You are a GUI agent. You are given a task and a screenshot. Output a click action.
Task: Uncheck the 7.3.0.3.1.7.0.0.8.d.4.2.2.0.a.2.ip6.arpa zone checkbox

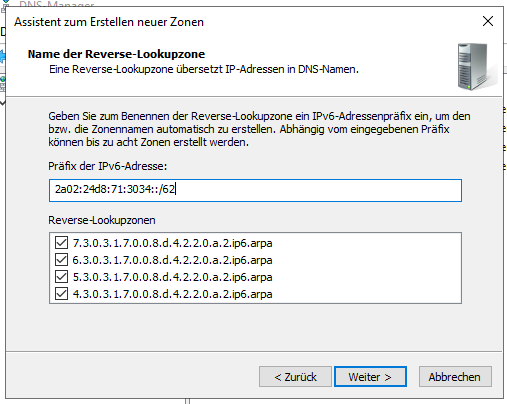pyautogui.click(x=61, y=243)
